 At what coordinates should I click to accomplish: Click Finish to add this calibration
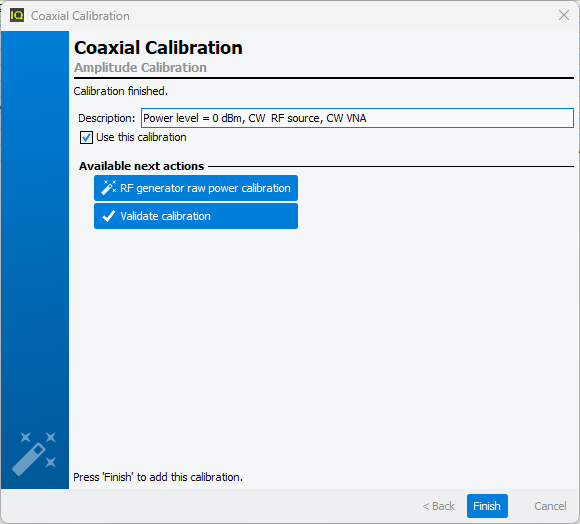click(487, 506)
